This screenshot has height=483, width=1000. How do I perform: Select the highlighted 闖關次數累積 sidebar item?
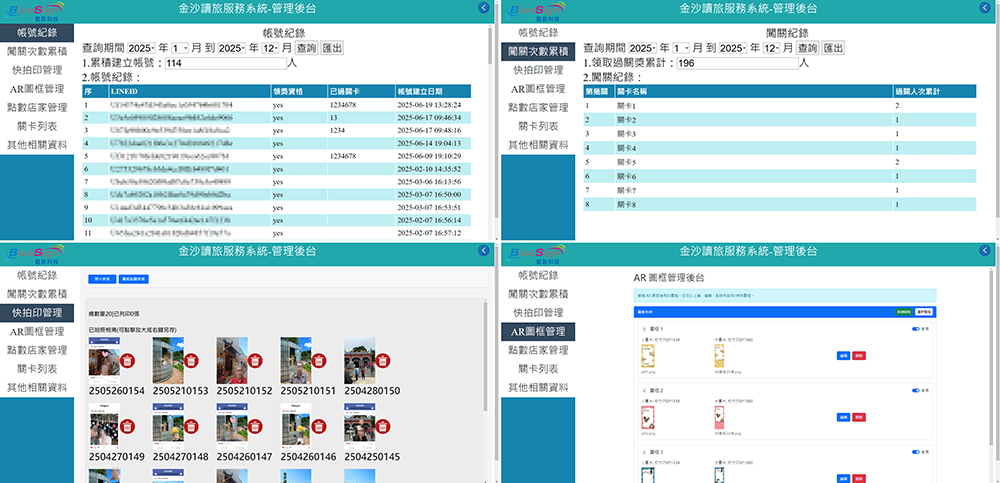[539, 51]
